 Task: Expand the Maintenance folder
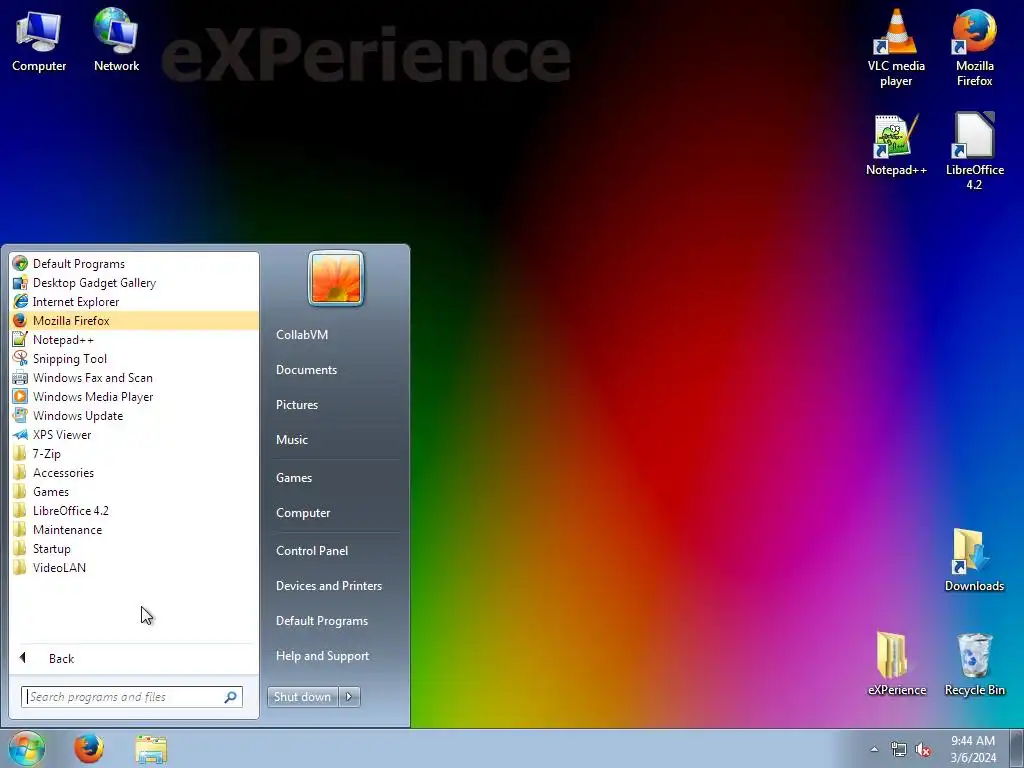(x=134, y=529)
